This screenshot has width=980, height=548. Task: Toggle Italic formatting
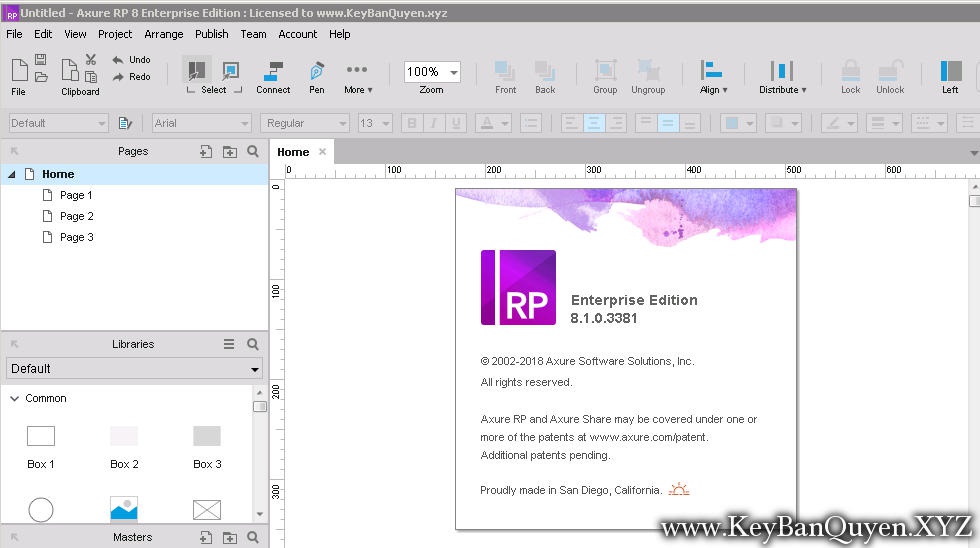[434, 123]
